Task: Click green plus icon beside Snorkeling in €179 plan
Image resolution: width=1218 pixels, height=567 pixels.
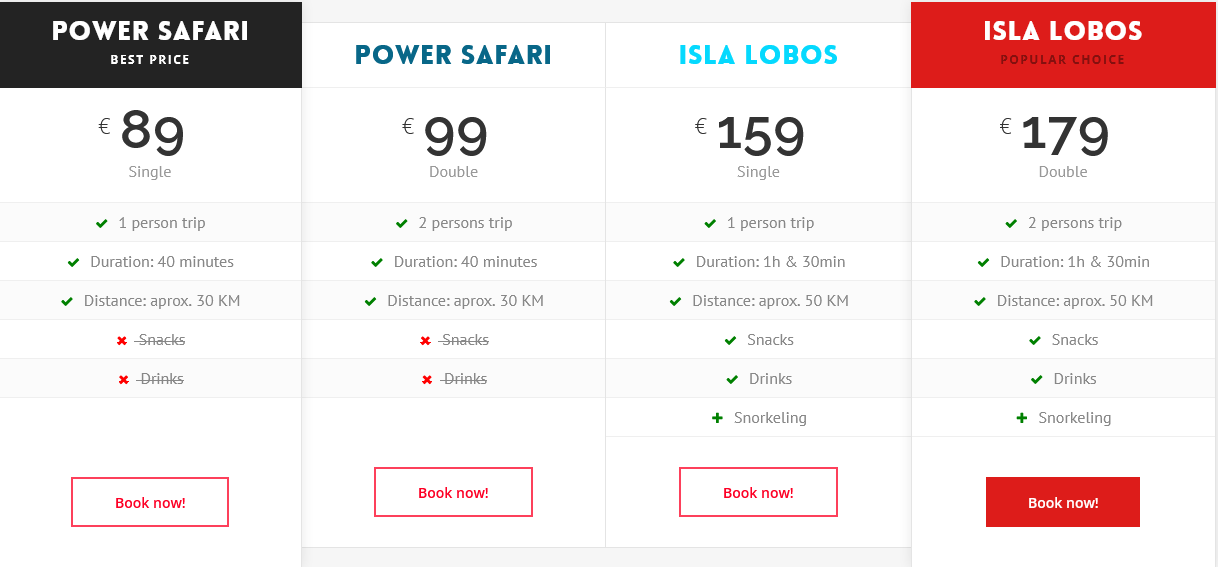Action: coord(1021,418)
